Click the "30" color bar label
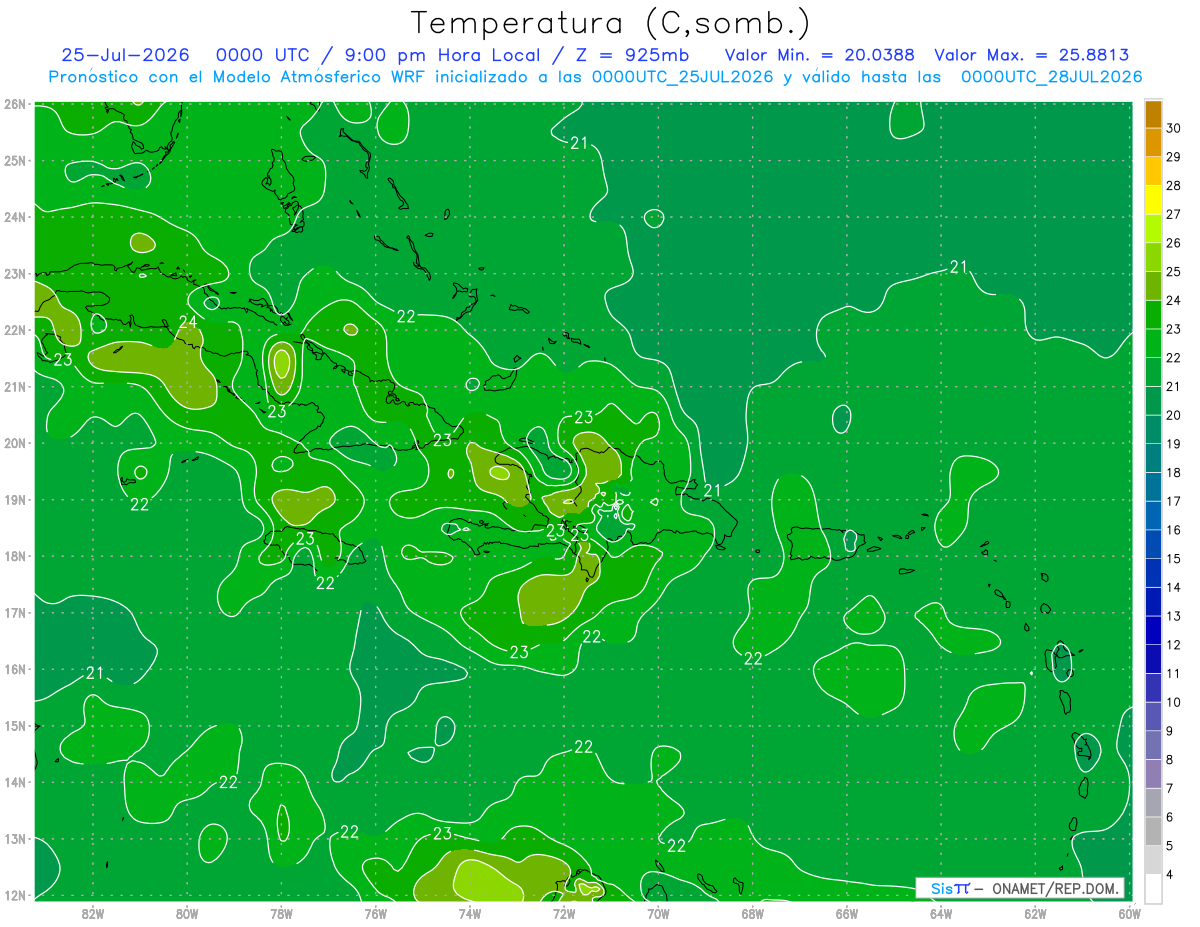Screen dimensions: 1200x927 1173,128
